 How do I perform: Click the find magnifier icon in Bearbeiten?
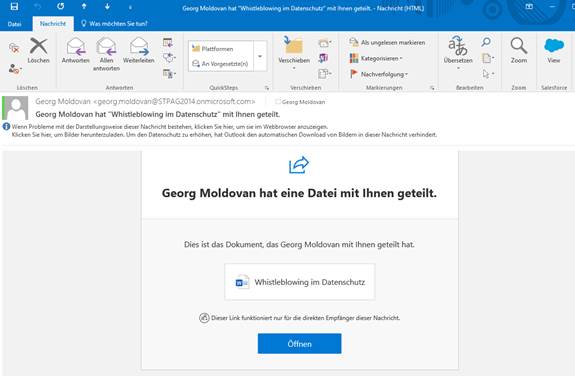486,42
